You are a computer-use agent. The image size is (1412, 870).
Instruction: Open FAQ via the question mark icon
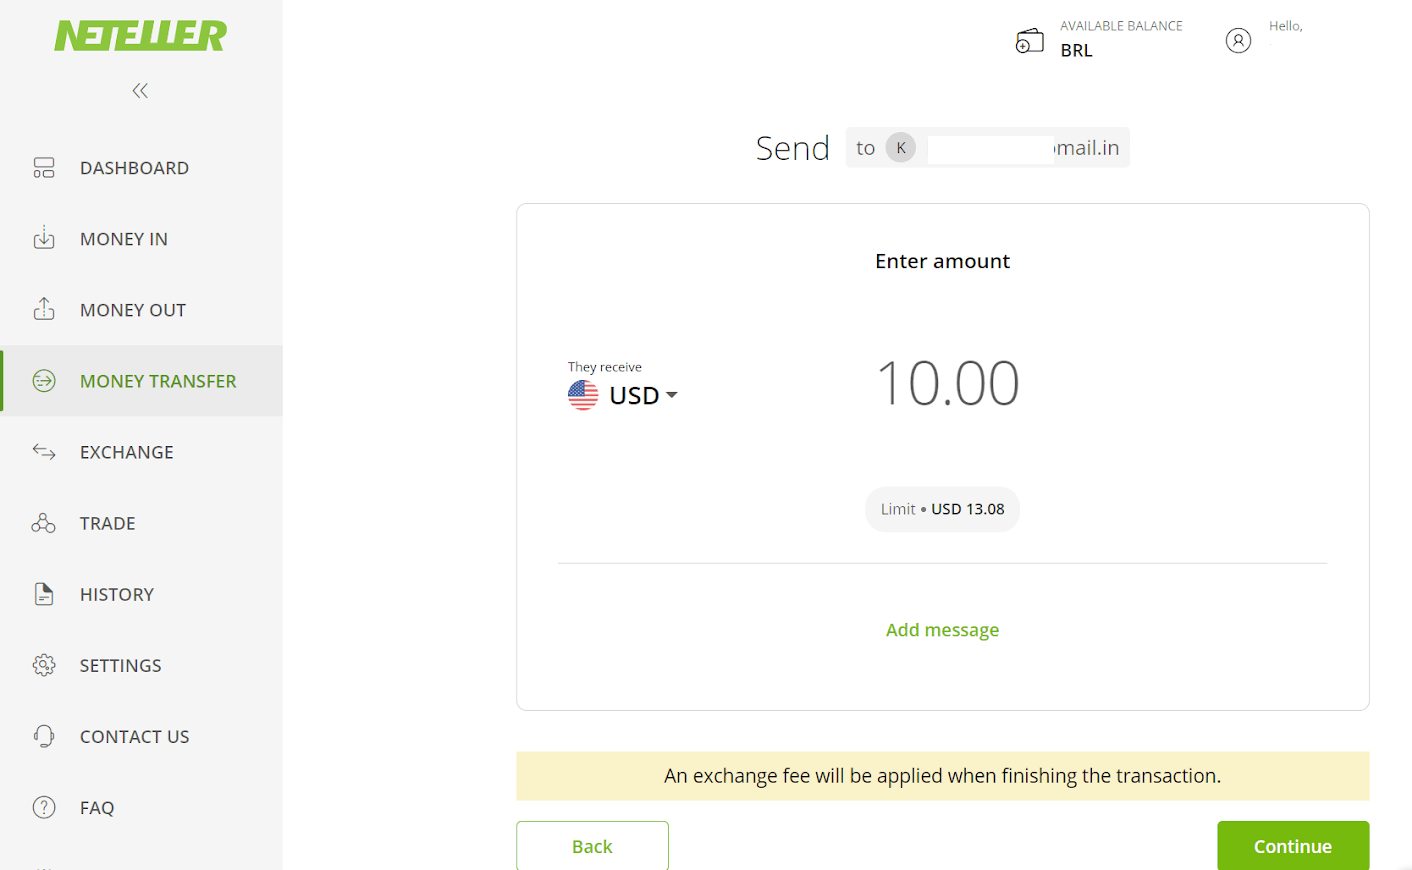point(44,807)
